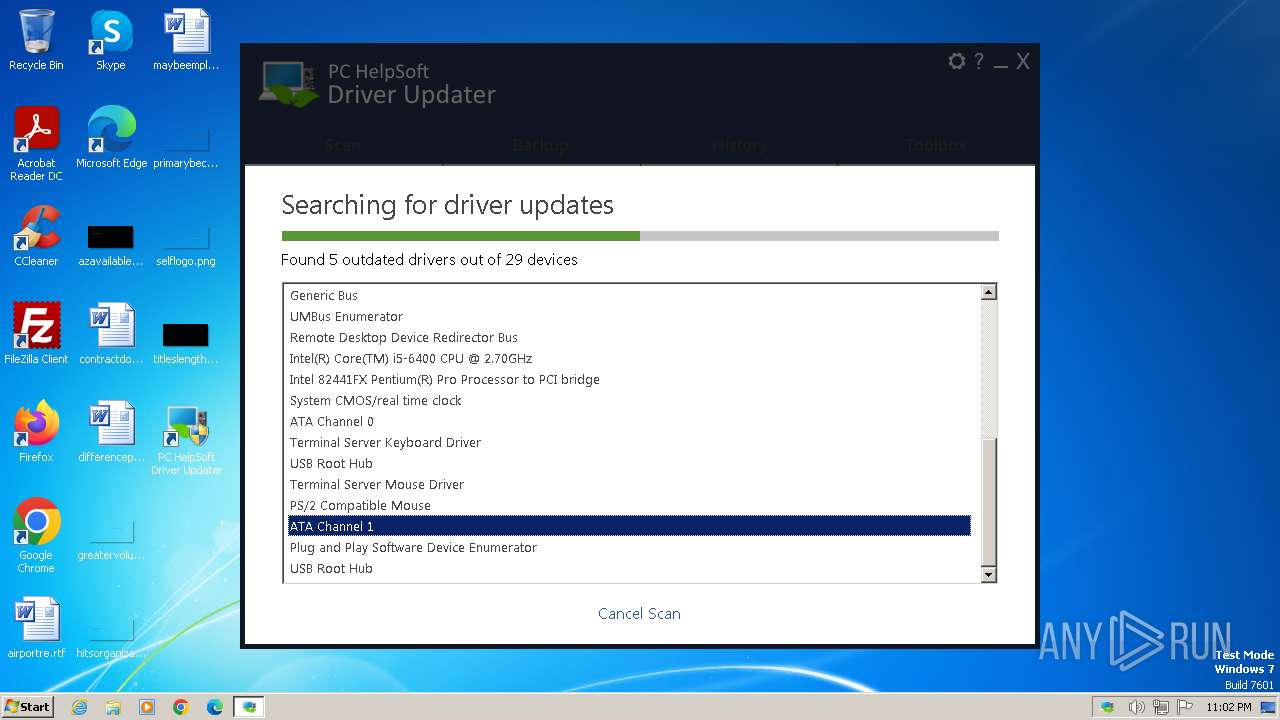Viewport: 1280px width, 720px height.
Task: Open Internet Explorer in taskbar
Action: pos(80,707)
